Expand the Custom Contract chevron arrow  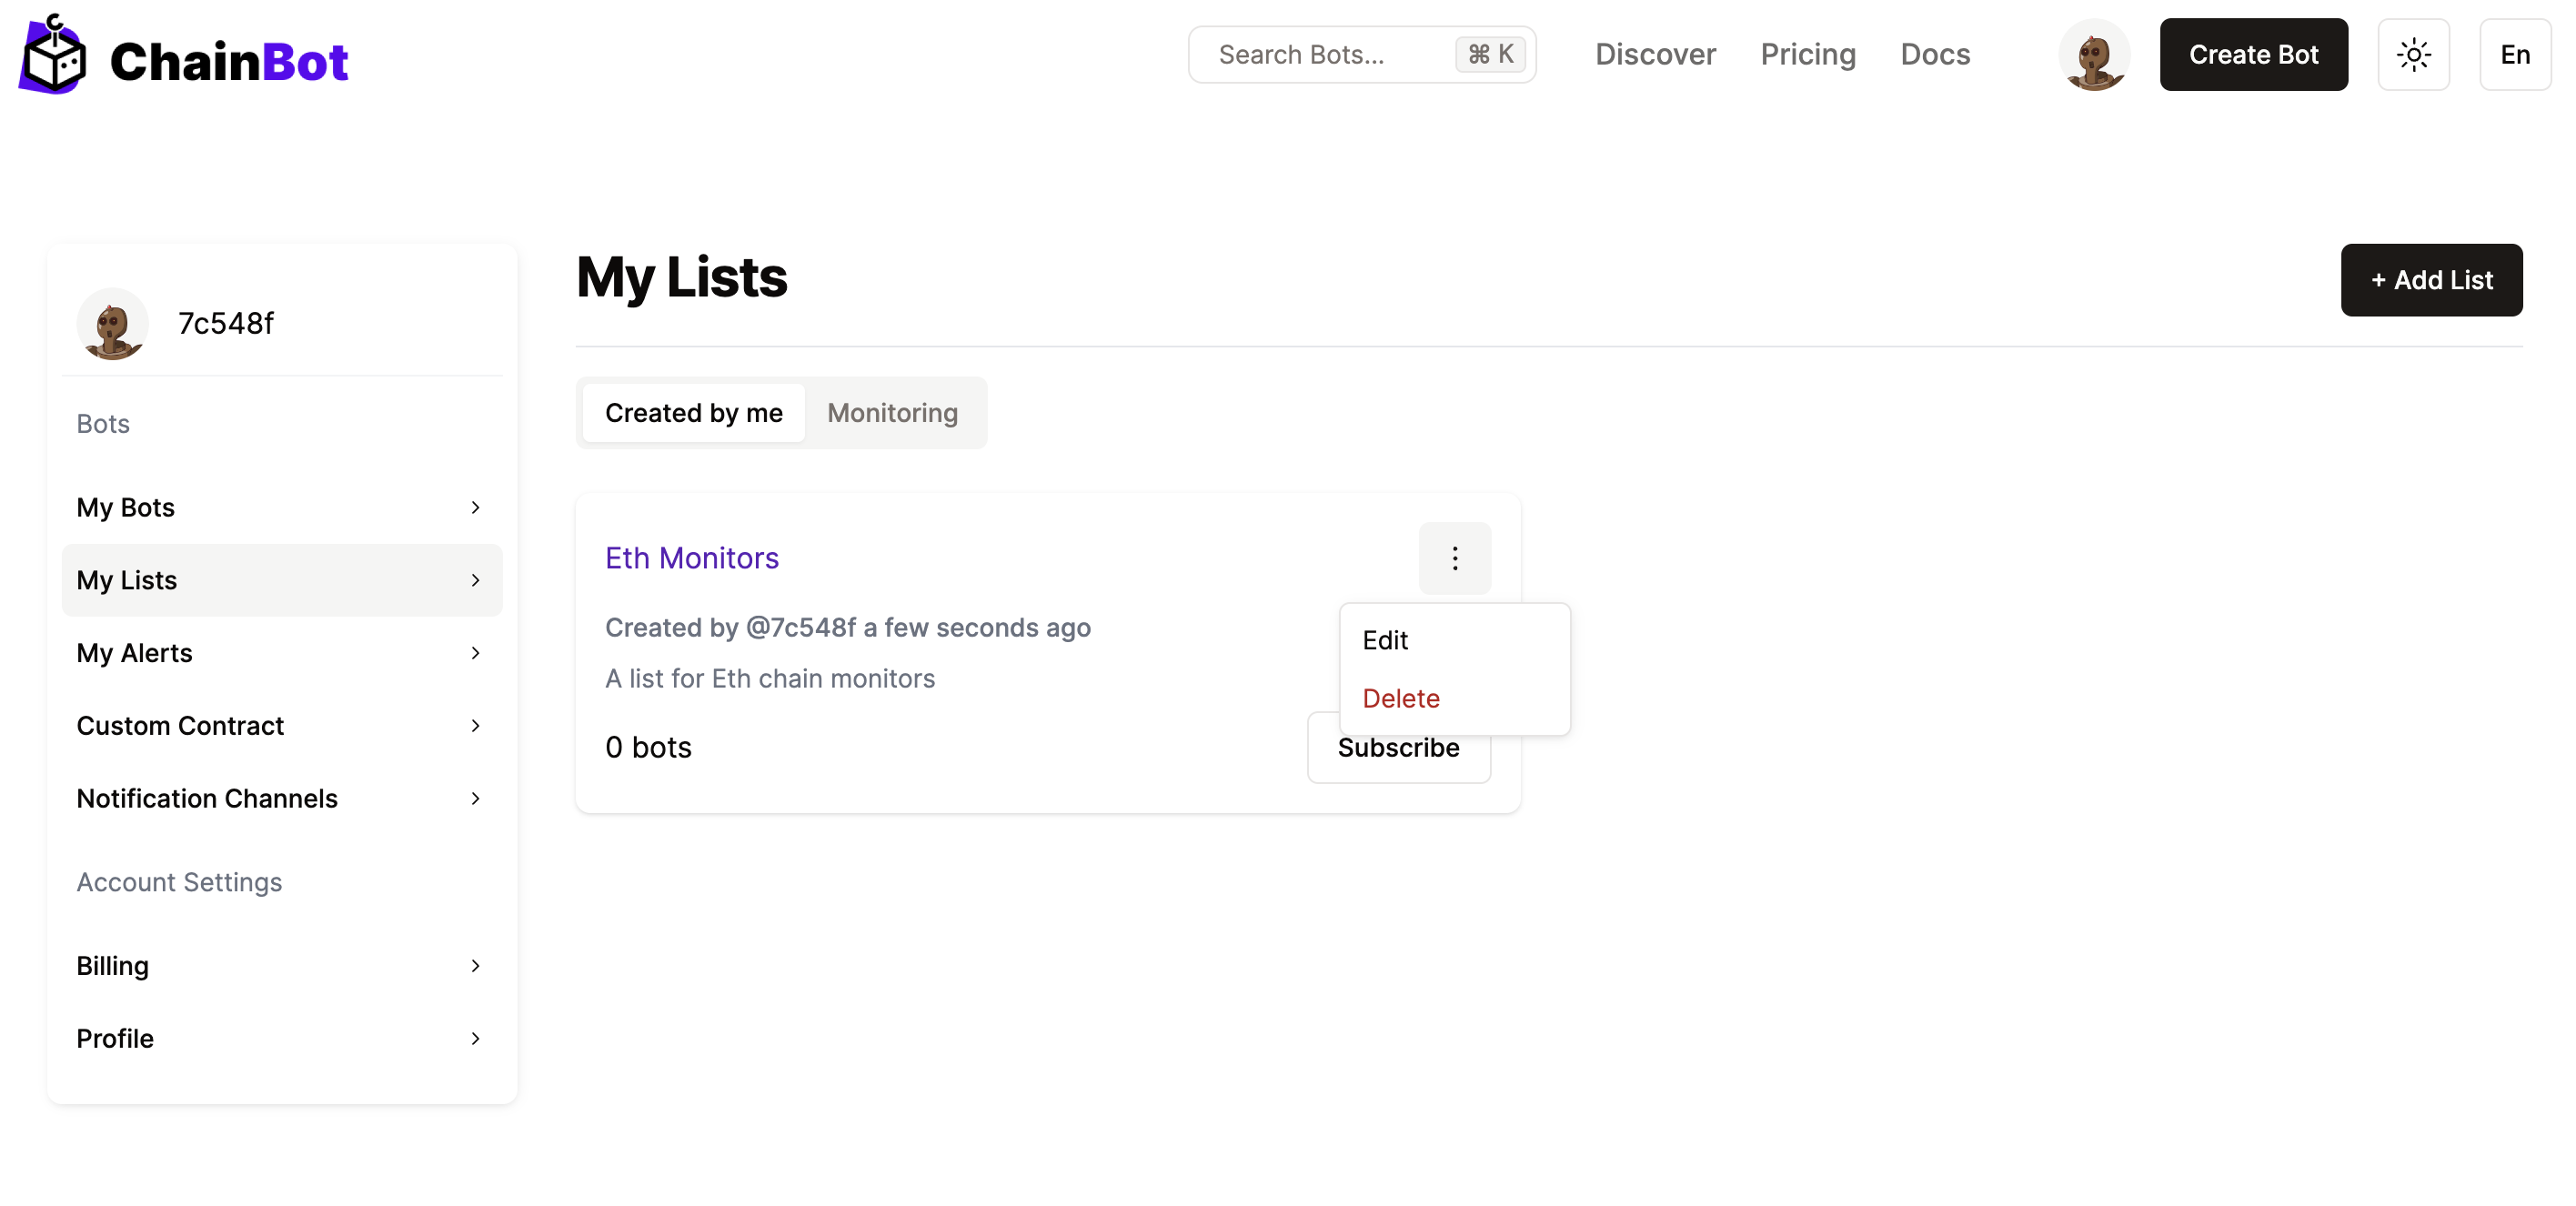(x=475, y=726)
